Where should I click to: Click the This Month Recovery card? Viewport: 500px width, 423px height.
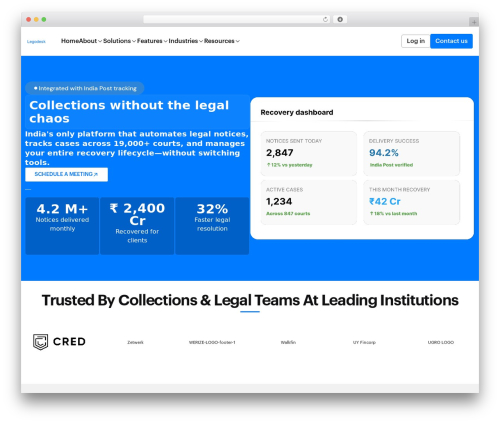412,202
